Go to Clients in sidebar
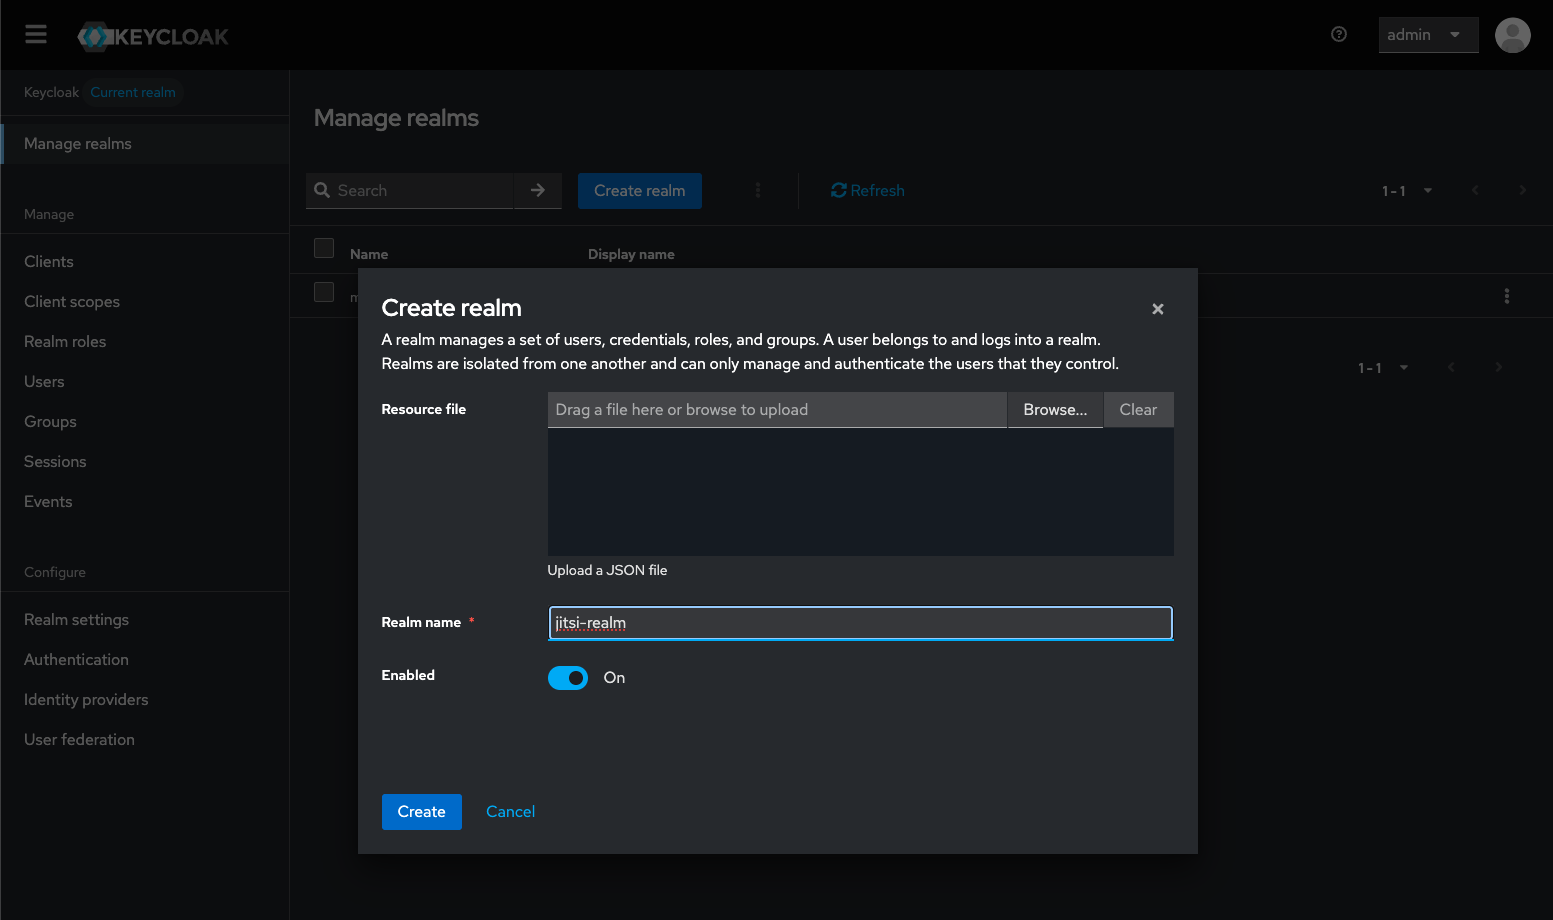 click(x=49, y=262)
